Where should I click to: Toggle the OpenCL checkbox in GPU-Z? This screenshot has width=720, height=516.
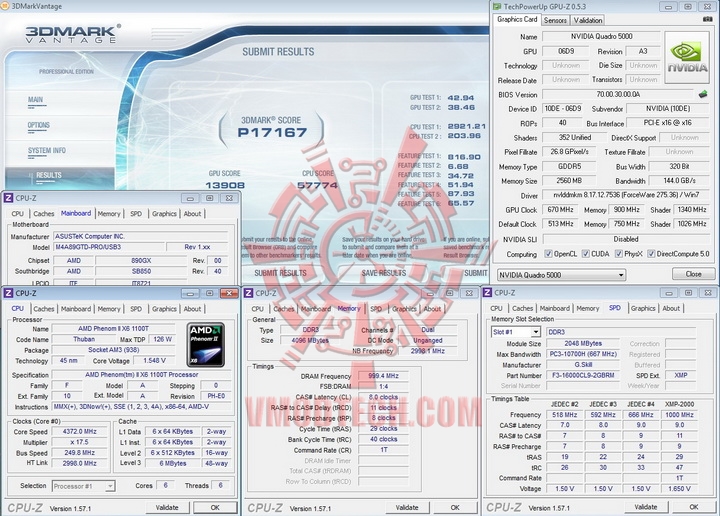pyautogui.click(x=548, y=253)
